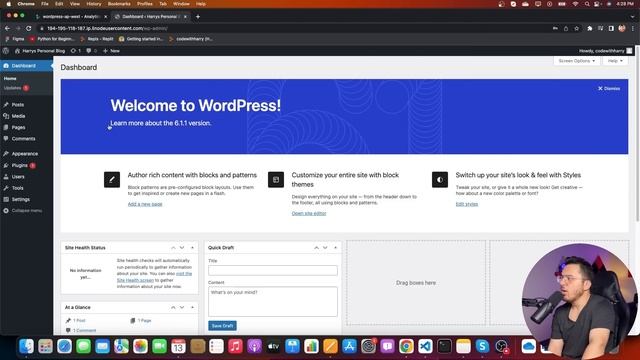The width and height of the screenshot is (640, 360).
Task: Click + New in admin bar
Action: [x=111, y=51]
